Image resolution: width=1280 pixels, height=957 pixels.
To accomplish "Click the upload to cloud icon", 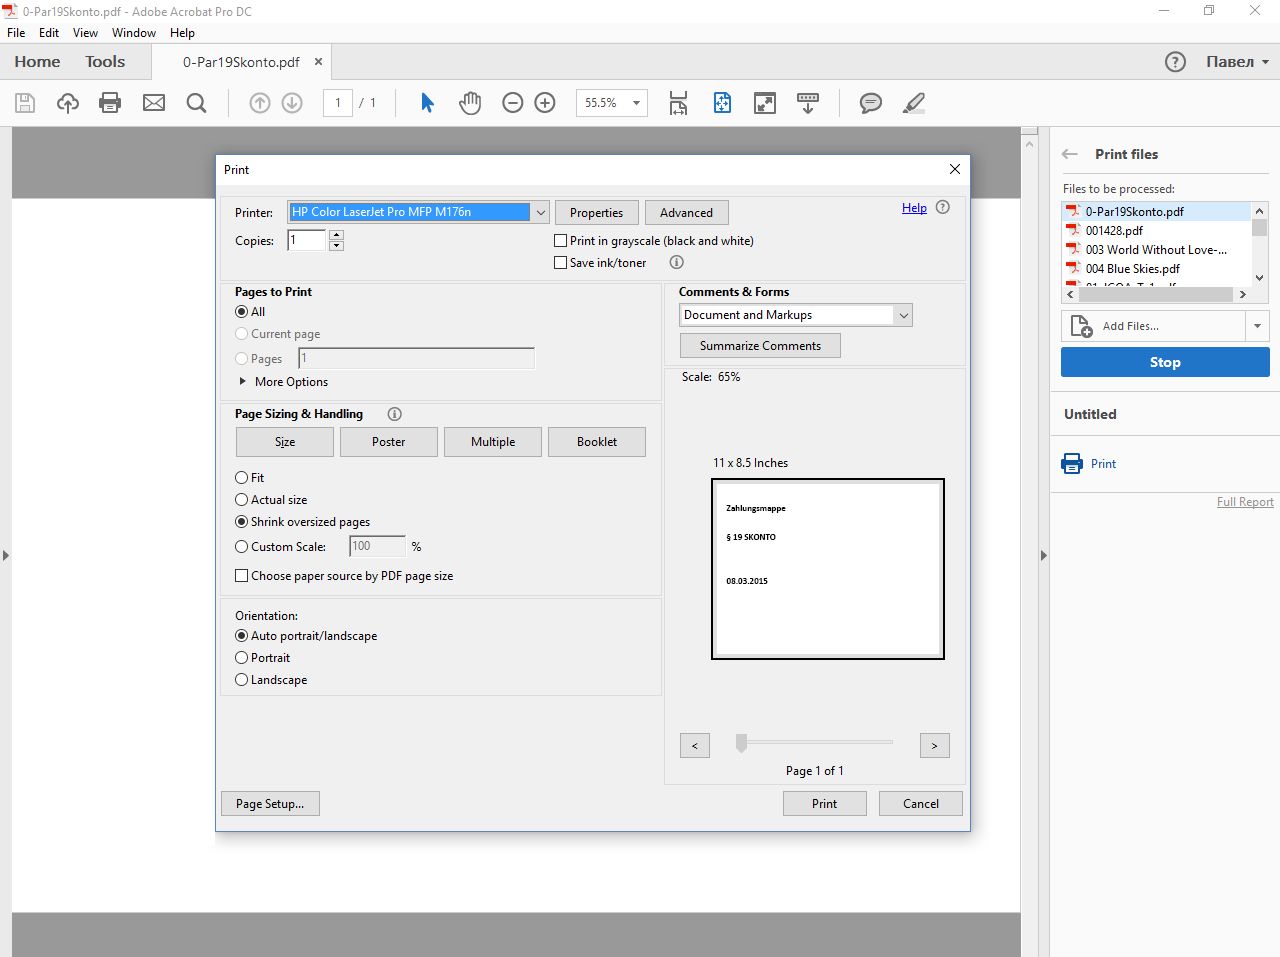I will point(68,102).
